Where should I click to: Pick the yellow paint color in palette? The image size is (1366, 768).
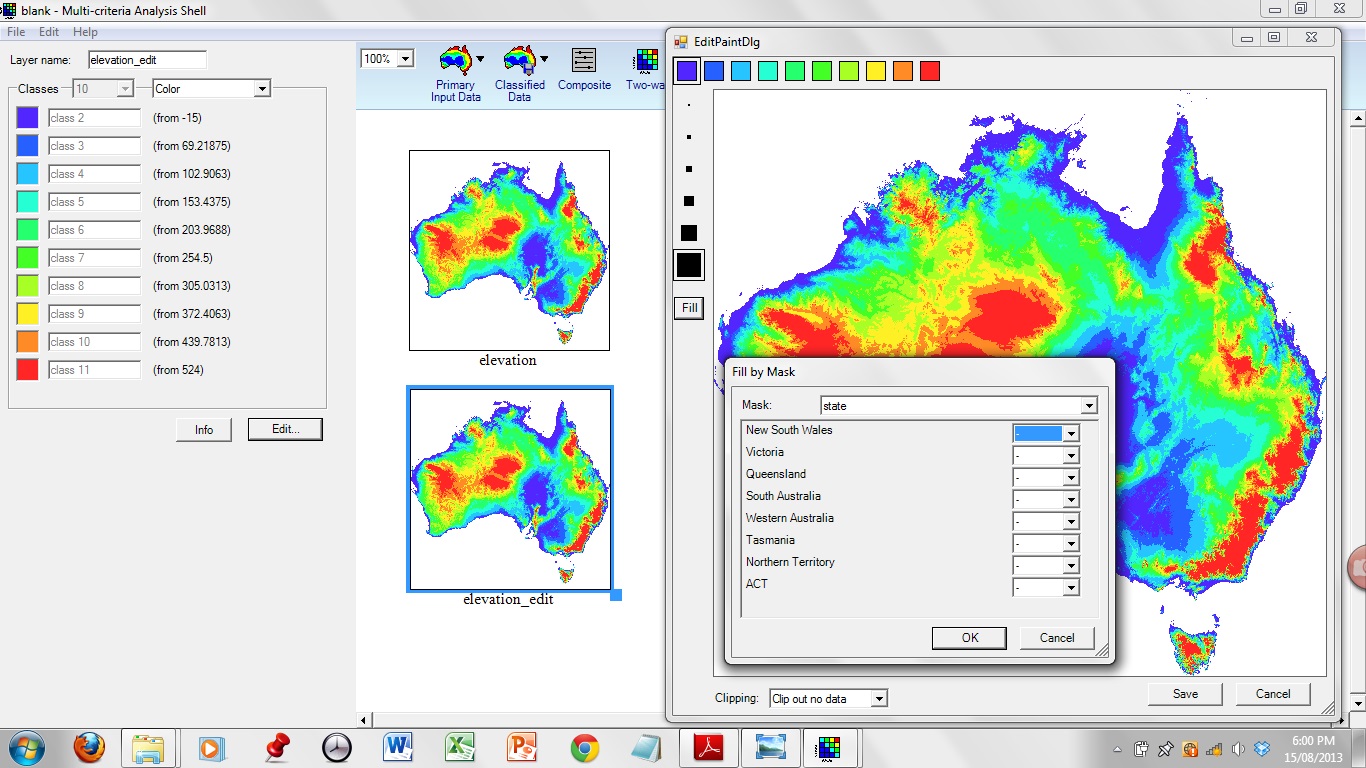tap(876, 71)
